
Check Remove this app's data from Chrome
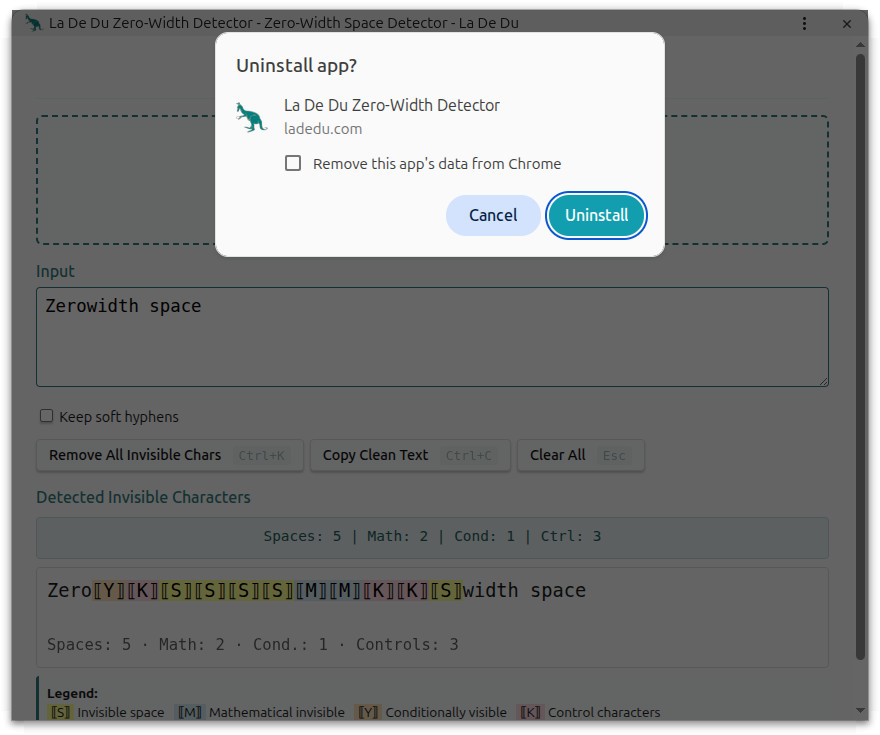(x=293, y=163)
